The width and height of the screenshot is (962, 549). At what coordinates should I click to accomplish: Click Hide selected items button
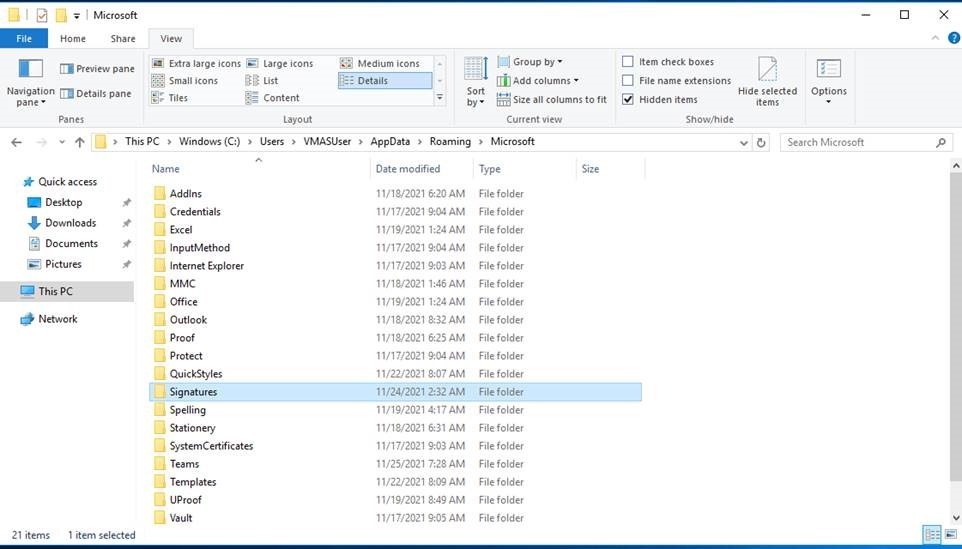(767, 82)
